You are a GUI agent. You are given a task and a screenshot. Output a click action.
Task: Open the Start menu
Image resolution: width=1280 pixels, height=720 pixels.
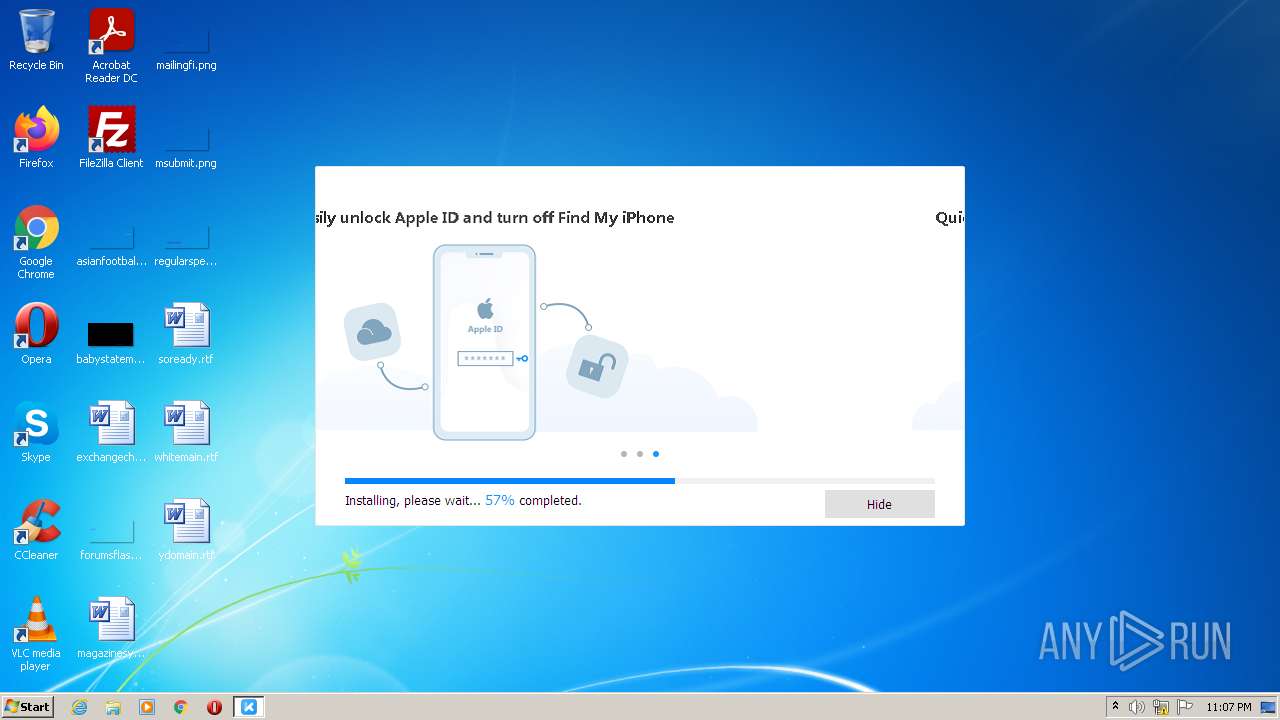point(27,707)
